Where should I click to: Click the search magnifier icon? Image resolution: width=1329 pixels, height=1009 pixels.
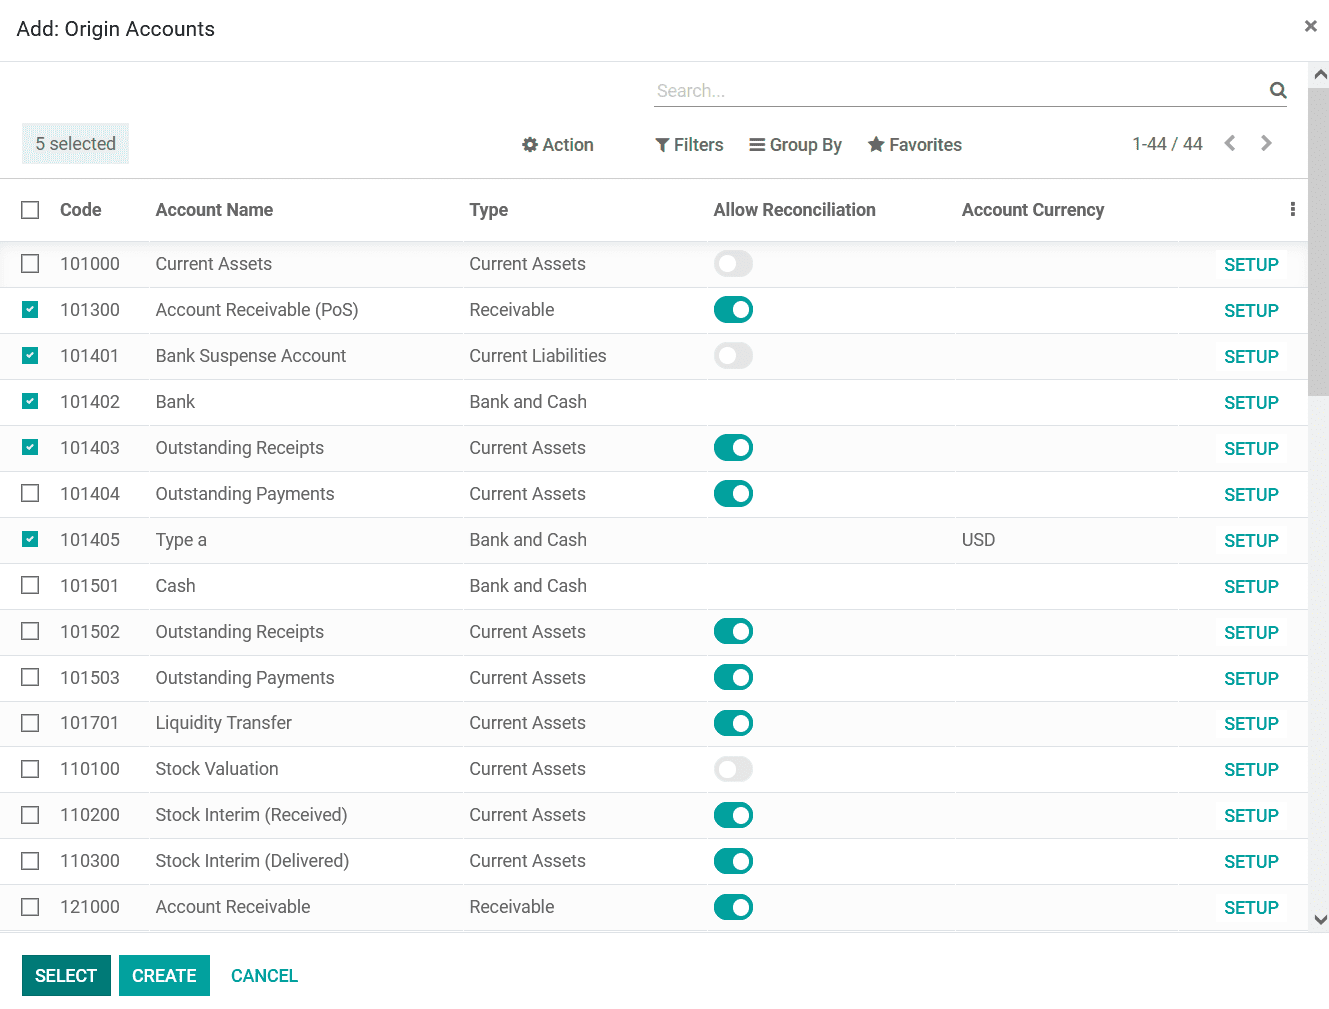[1277, 90]
